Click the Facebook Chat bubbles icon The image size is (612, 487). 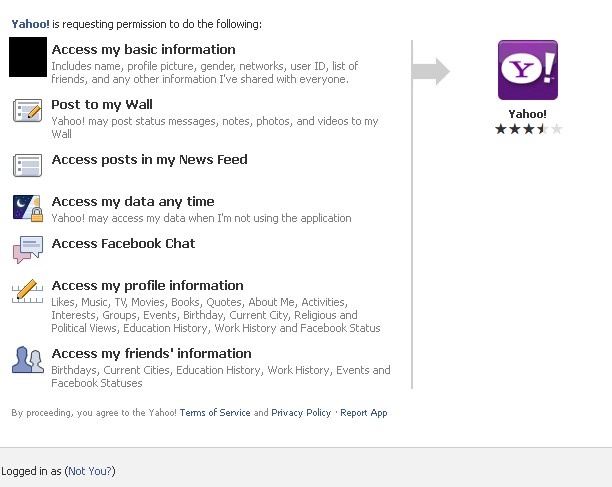27,250
